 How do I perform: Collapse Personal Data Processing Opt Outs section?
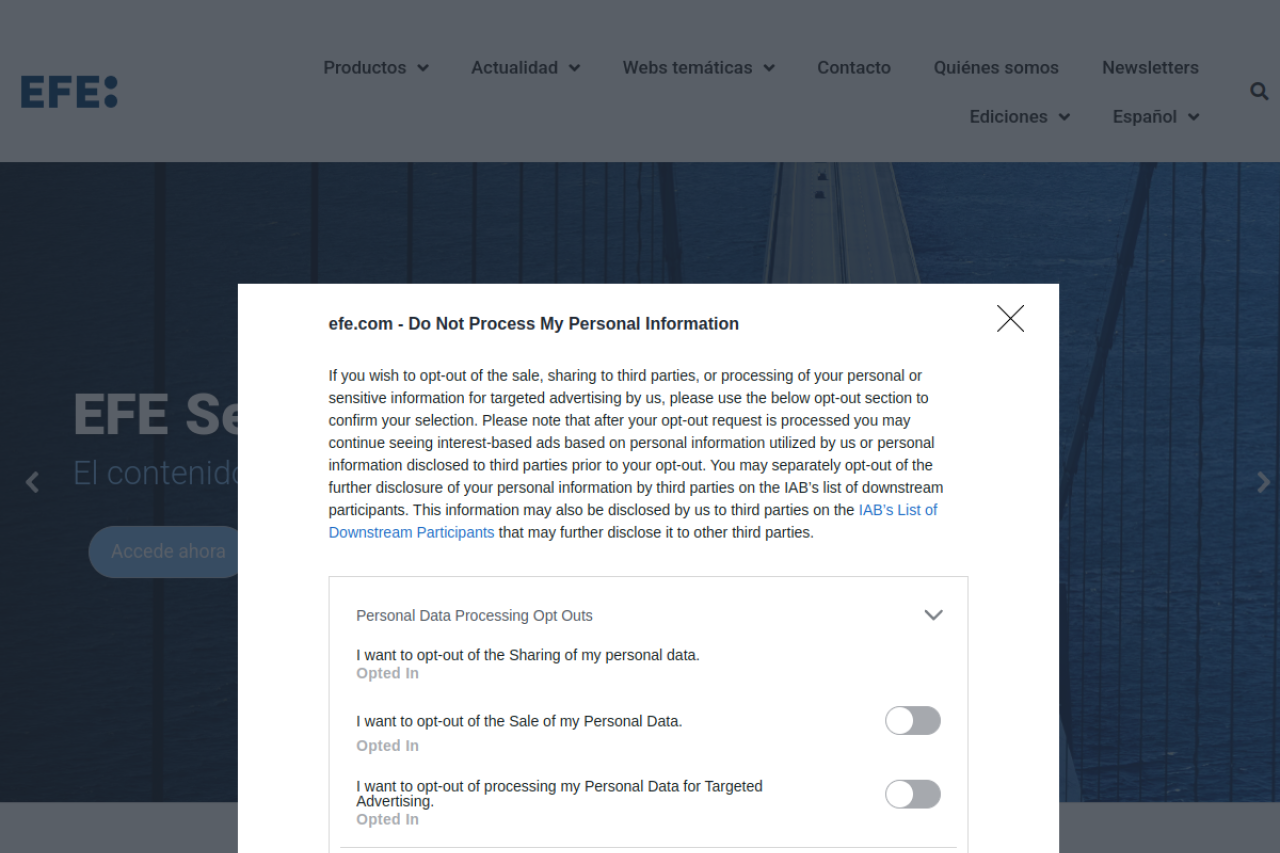point(933,615)
